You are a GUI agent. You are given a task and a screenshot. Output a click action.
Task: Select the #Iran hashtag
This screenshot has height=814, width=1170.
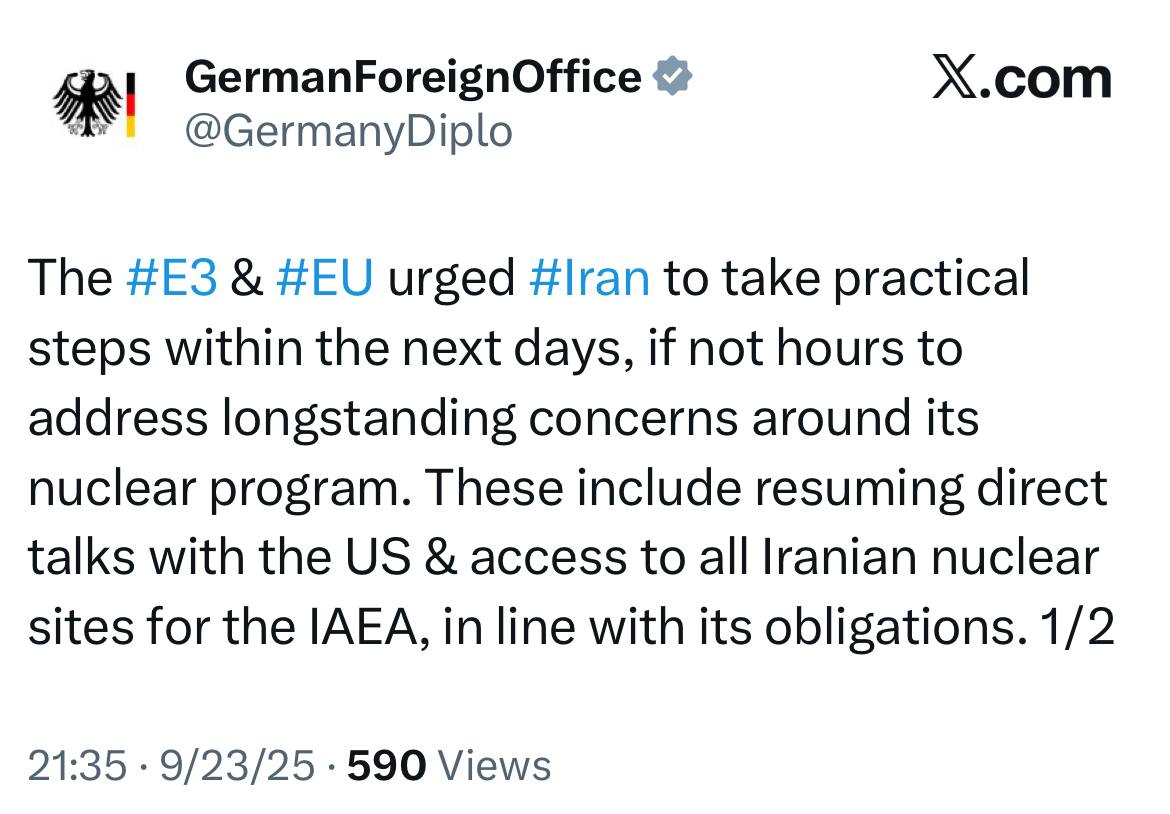pos(588,278)
